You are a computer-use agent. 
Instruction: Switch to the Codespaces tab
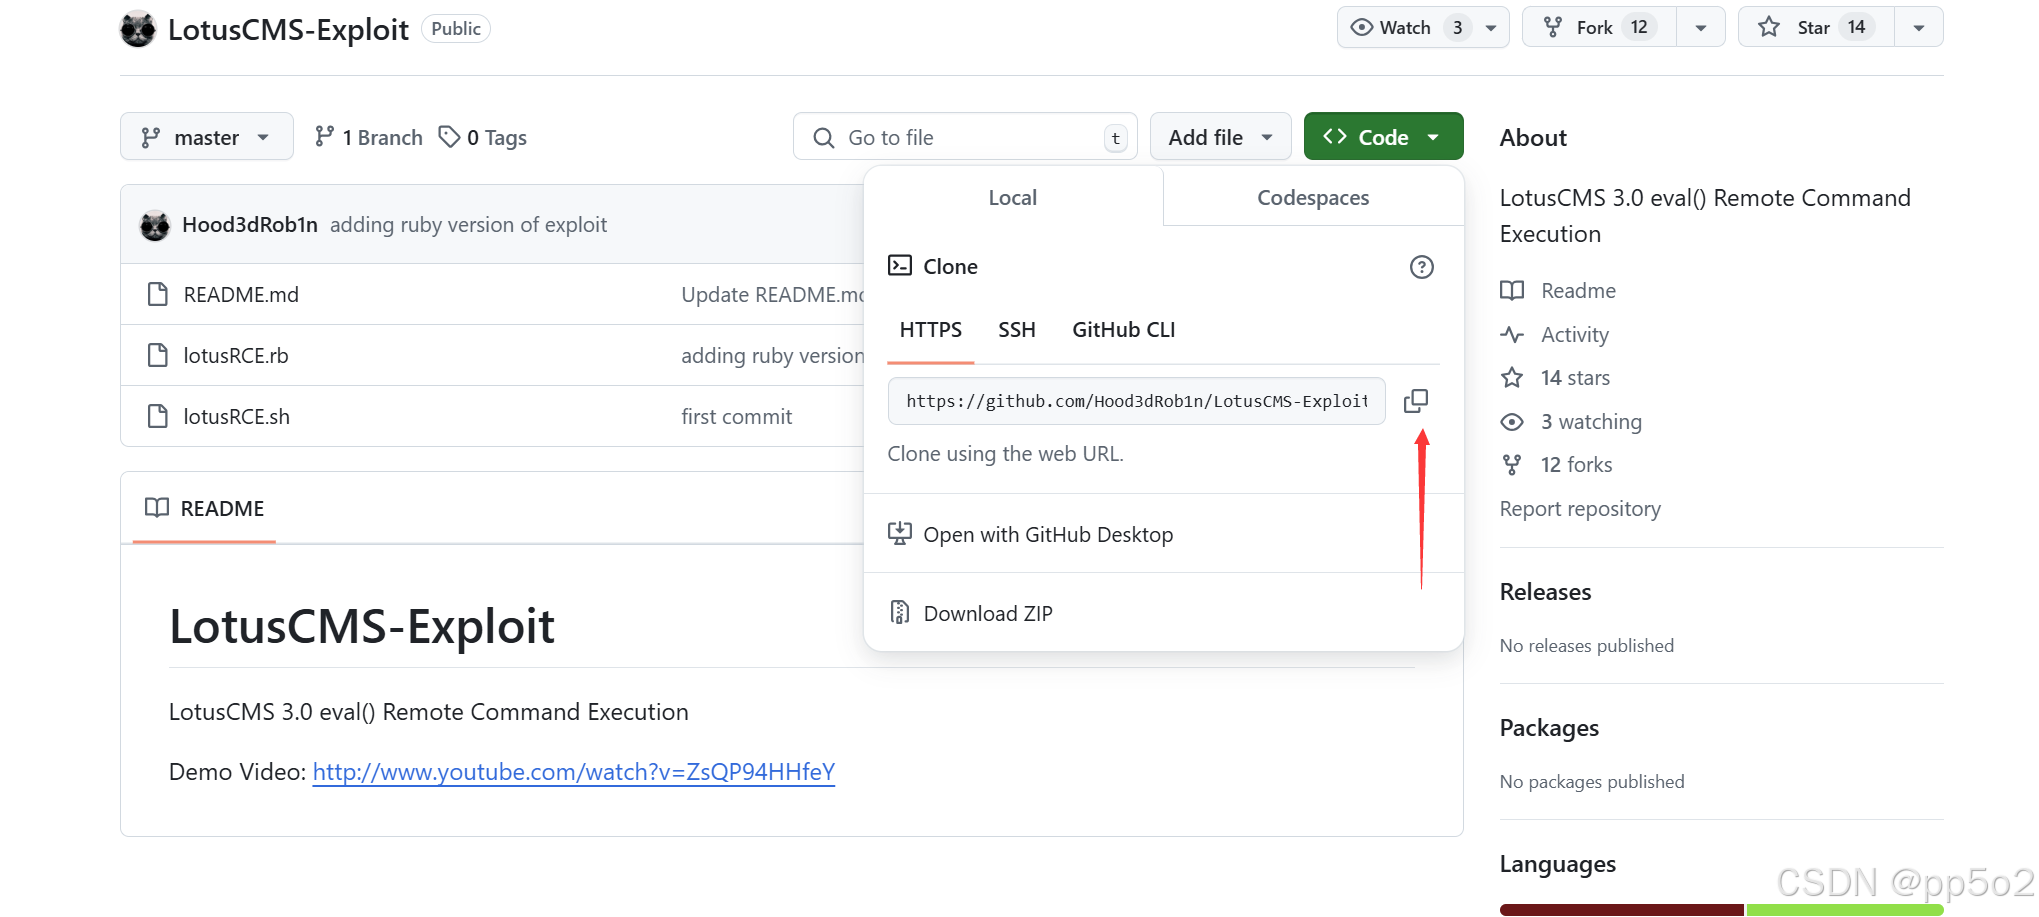pos(1313,197)
